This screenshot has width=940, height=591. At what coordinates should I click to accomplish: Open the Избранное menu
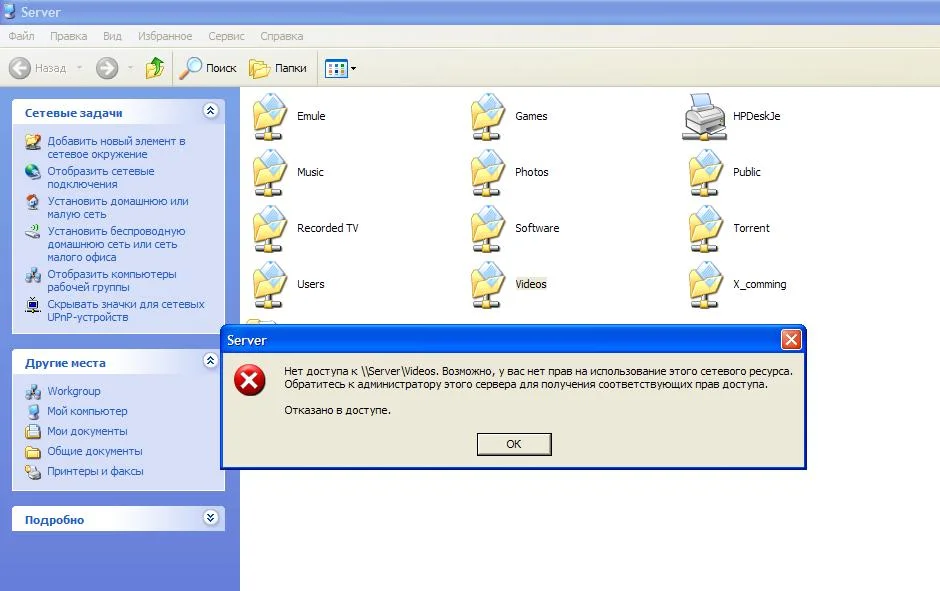pos(165,36)
